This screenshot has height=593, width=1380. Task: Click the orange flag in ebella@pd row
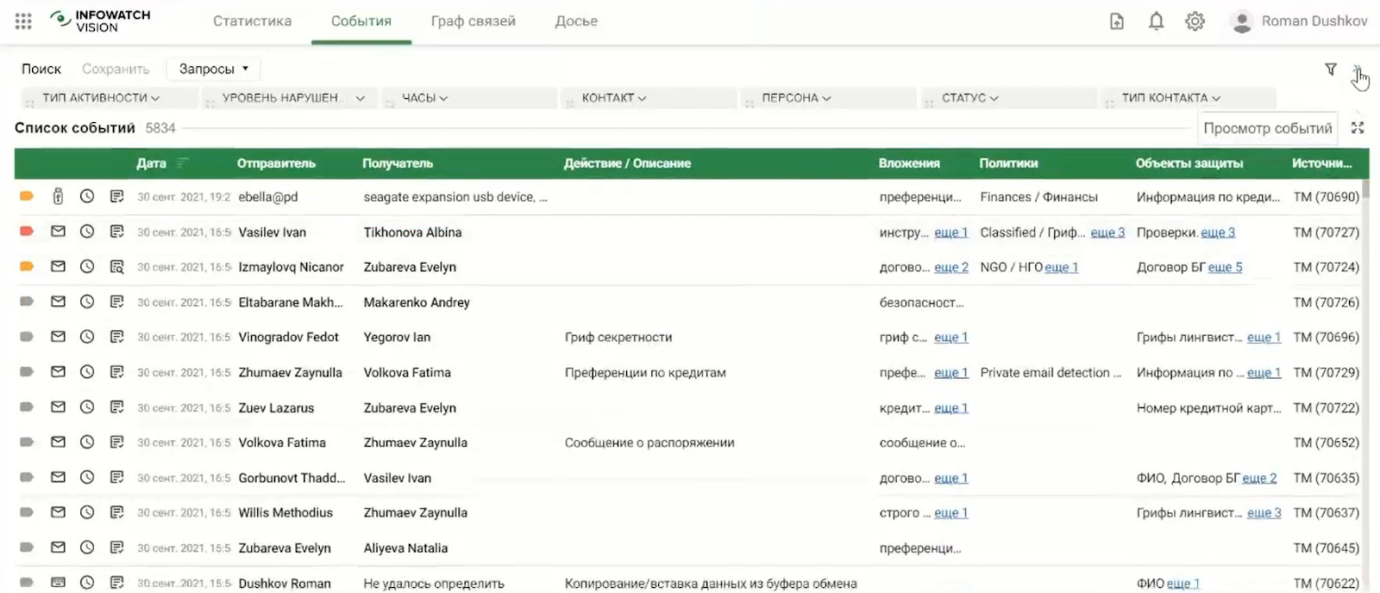pyautogui.click(x=27, y=197)
